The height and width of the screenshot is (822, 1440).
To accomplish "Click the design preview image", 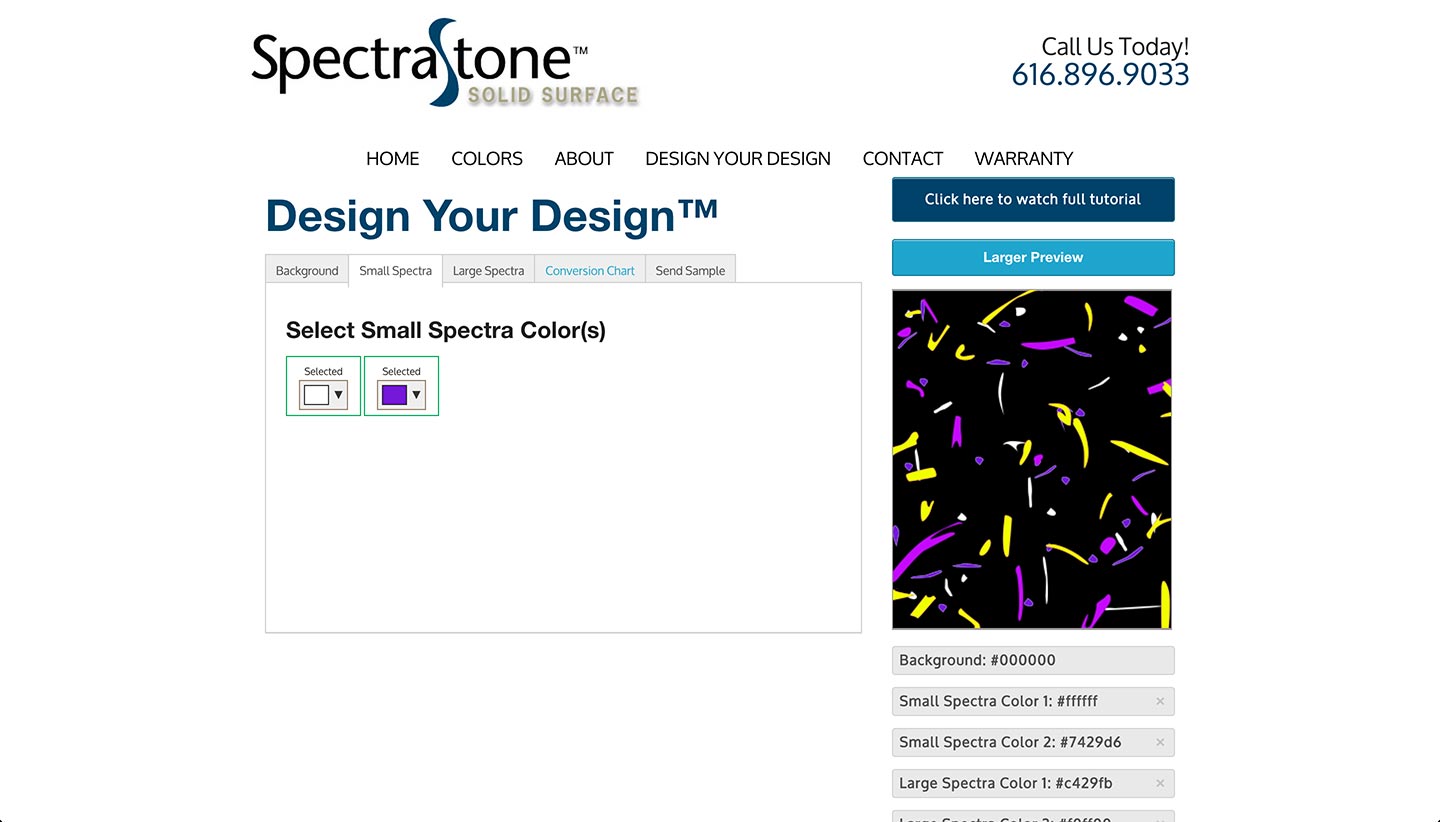I will 1032,459.
